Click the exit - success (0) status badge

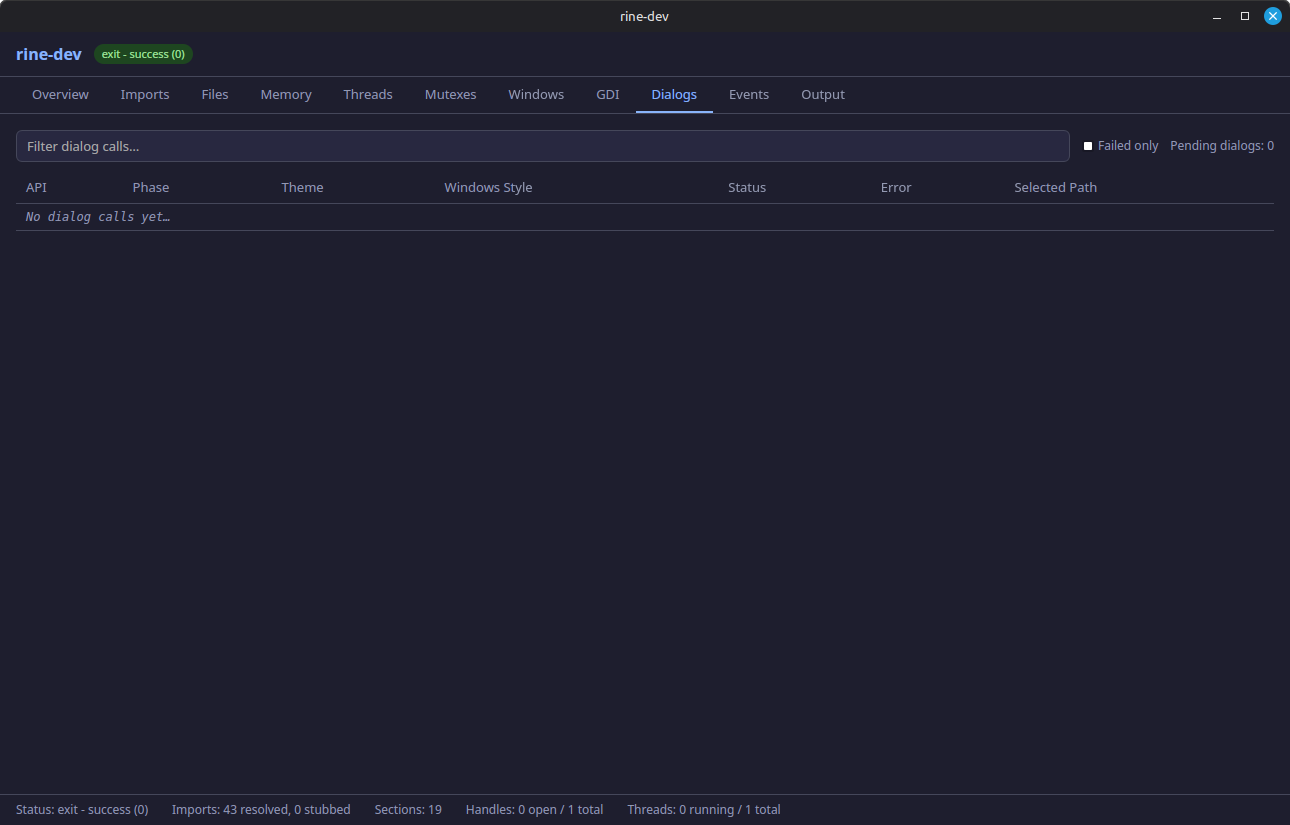143,54
